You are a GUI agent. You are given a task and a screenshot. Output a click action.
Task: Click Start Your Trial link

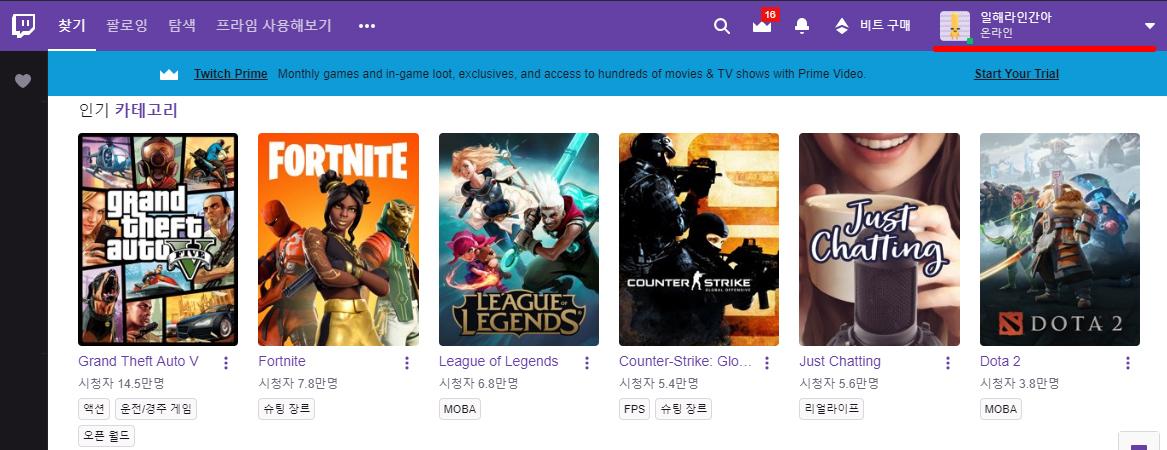(x=1017, y=74)
